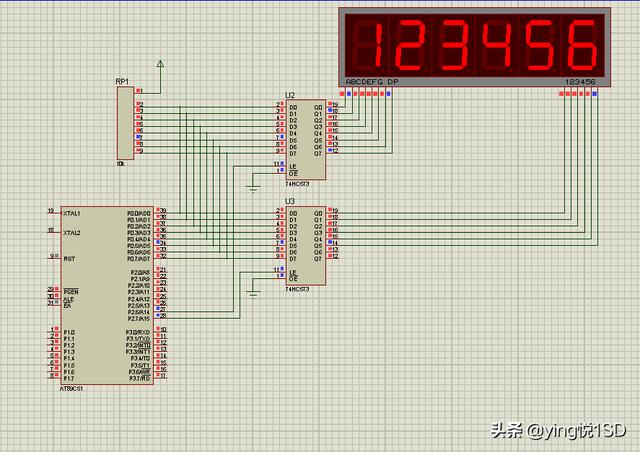Click the LE pin label on U3
This screenshot has height=452, width=640.
tap(293, 272)
